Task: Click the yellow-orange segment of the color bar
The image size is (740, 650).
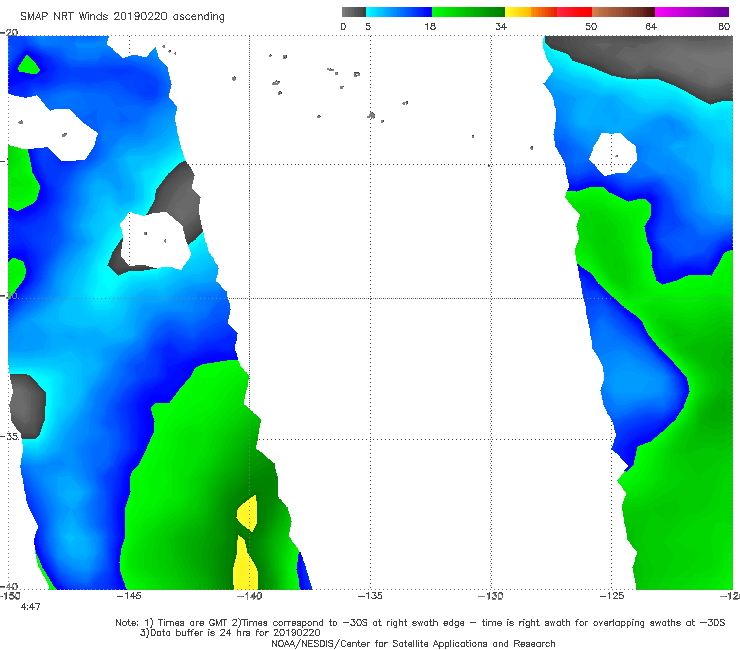Action: click(531, 12)
